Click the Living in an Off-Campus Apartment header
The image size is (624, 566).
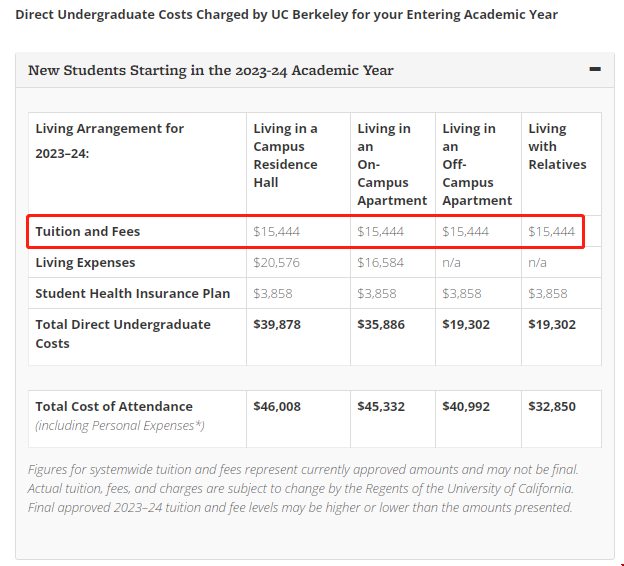pyautogui.click(x=468, y=164)
